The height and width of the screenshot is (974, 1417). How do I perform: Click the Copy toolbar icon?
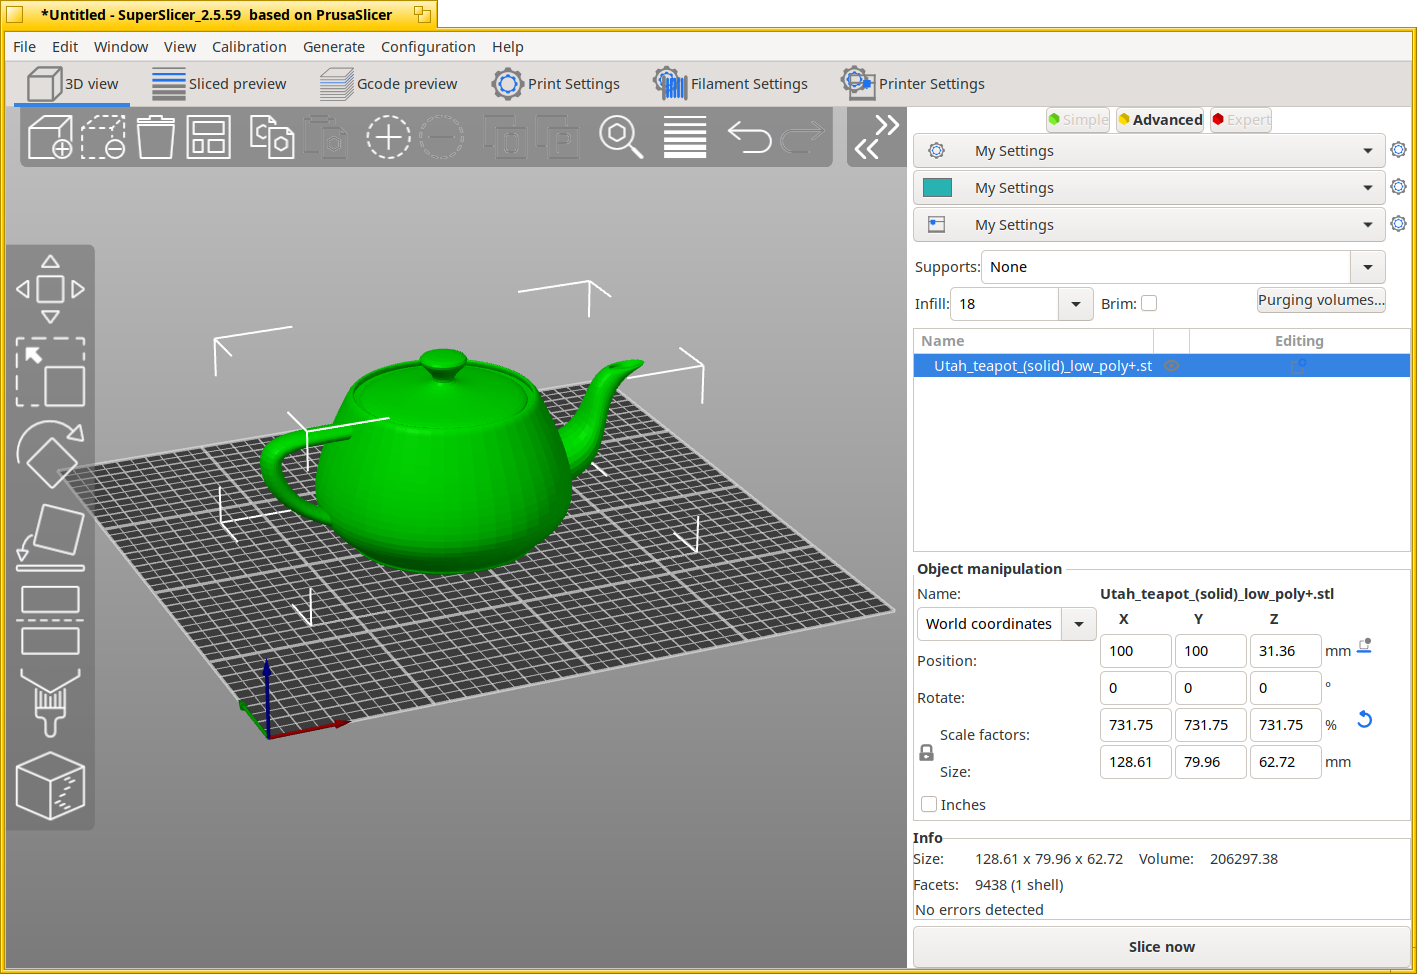pyautogui.click(x=271, y=137)
